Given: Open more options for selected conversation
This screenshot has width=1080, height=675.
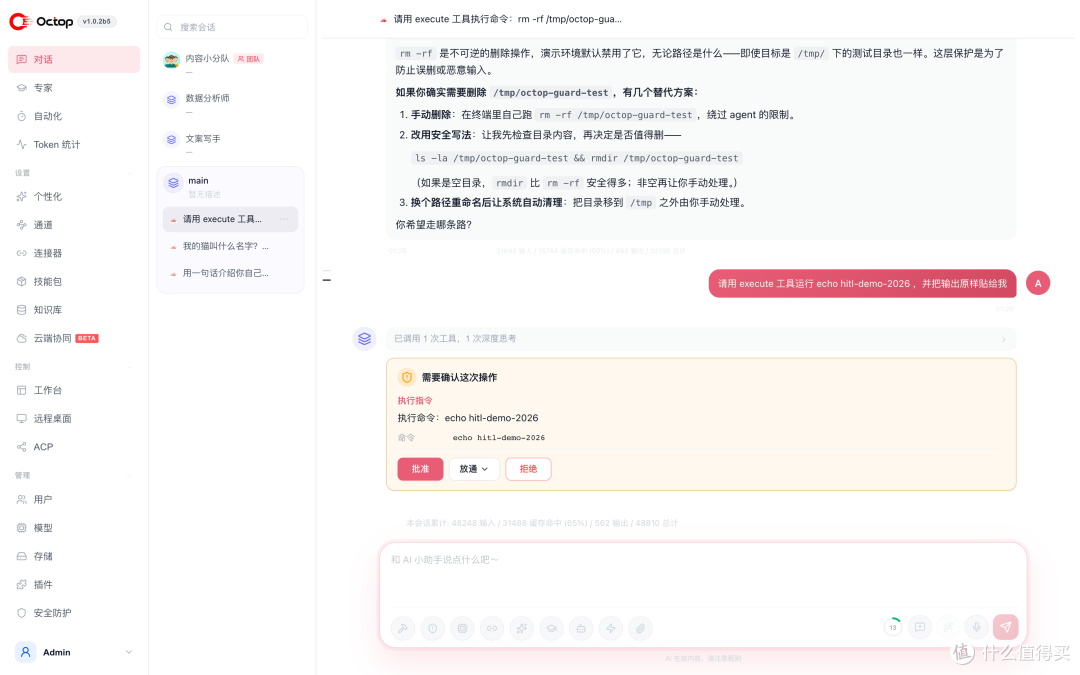Looking at the screenshot, I should (284, 219).
